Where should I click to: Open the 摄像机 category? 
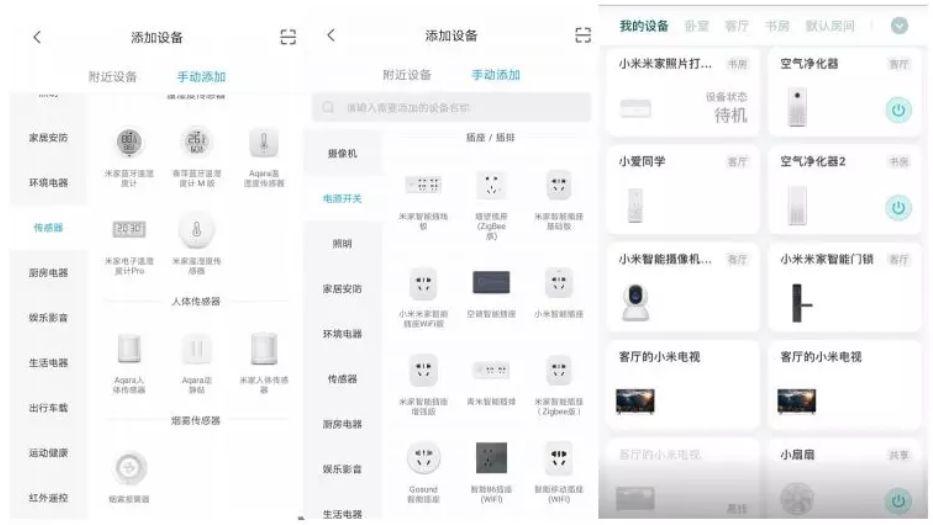pos(343,153)
